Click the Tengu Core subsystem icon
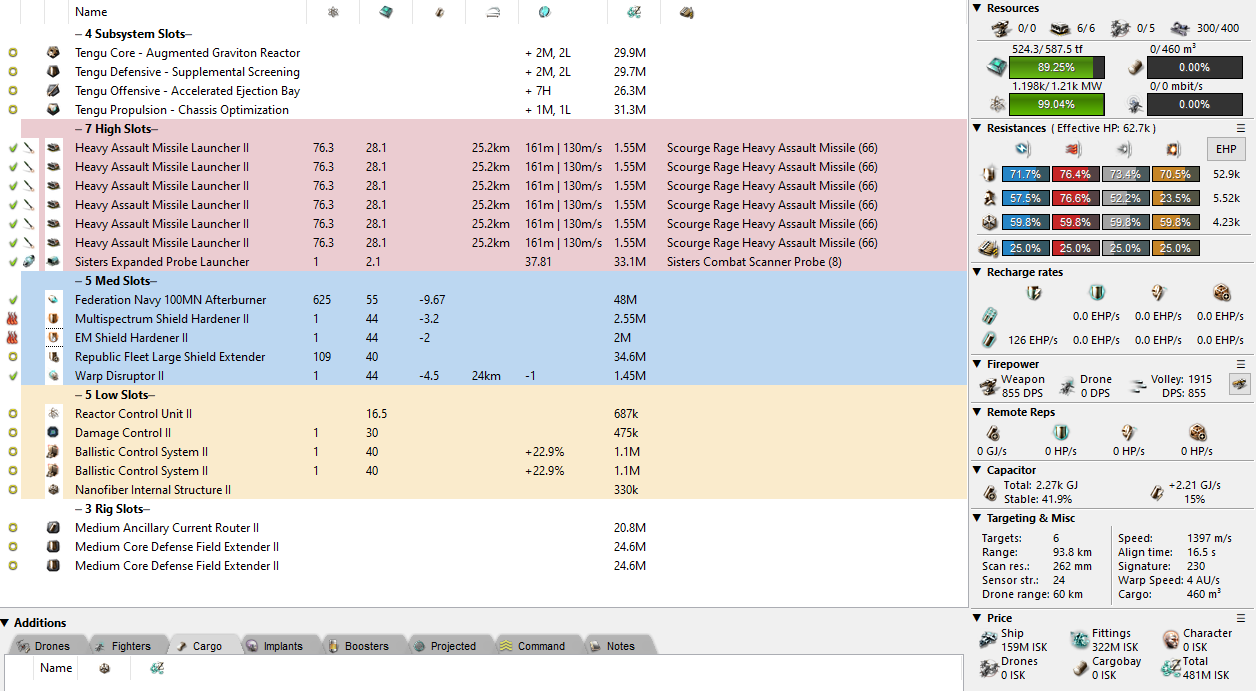1256x691 pixels. coord(53,53)
